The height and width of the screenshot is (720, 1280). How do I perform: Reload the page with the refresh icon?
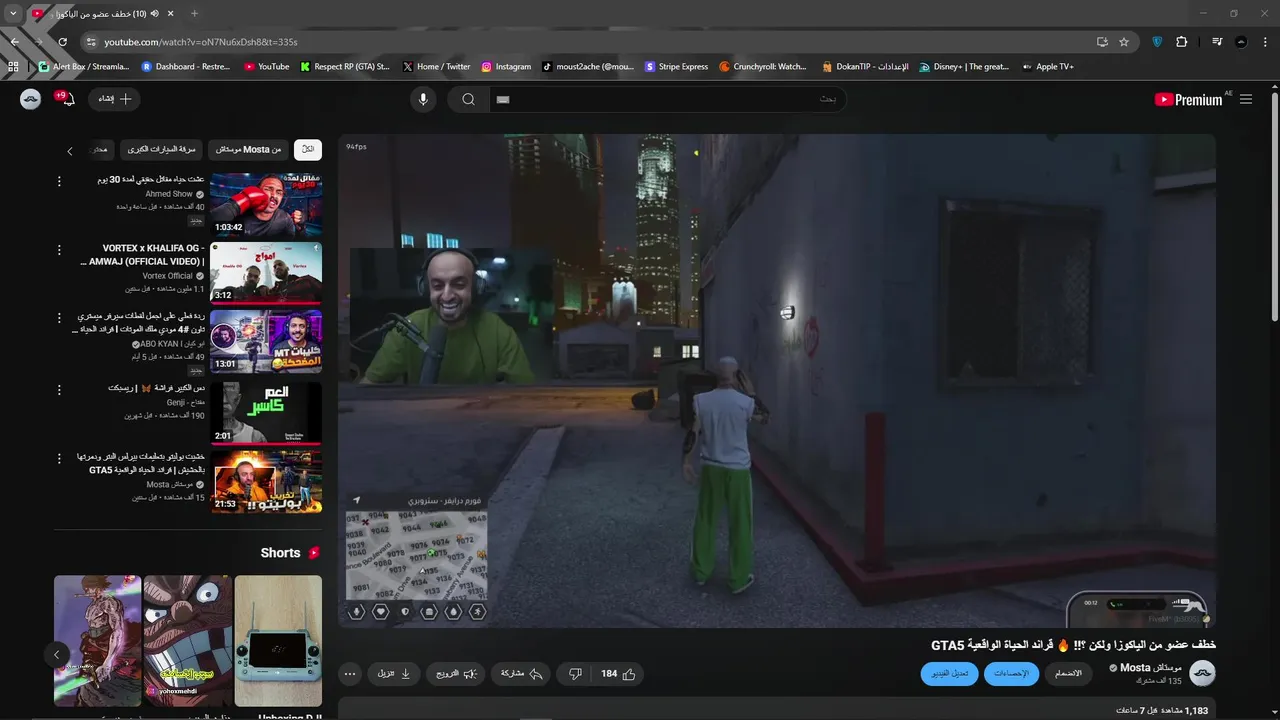coord(62,42)
